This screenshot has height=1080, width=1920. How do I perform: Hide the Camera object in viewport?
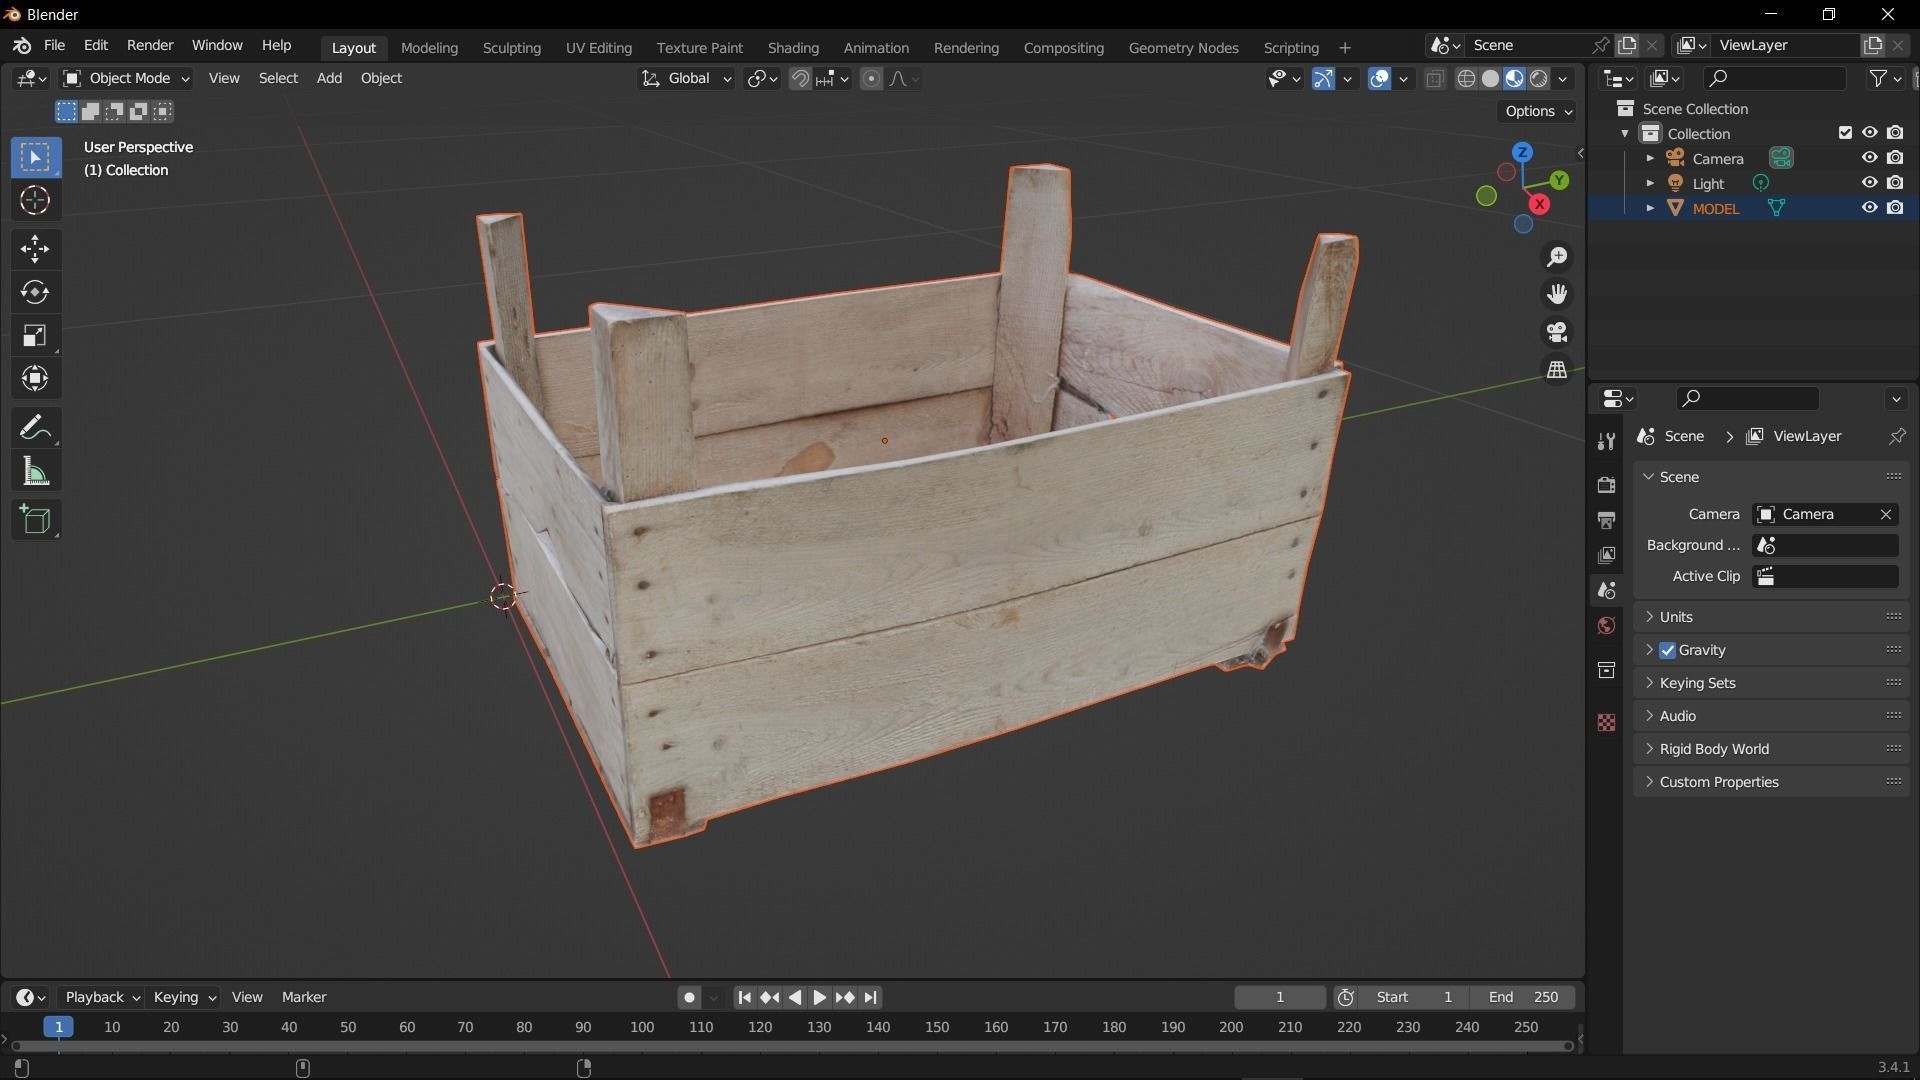click(1869, 158)
